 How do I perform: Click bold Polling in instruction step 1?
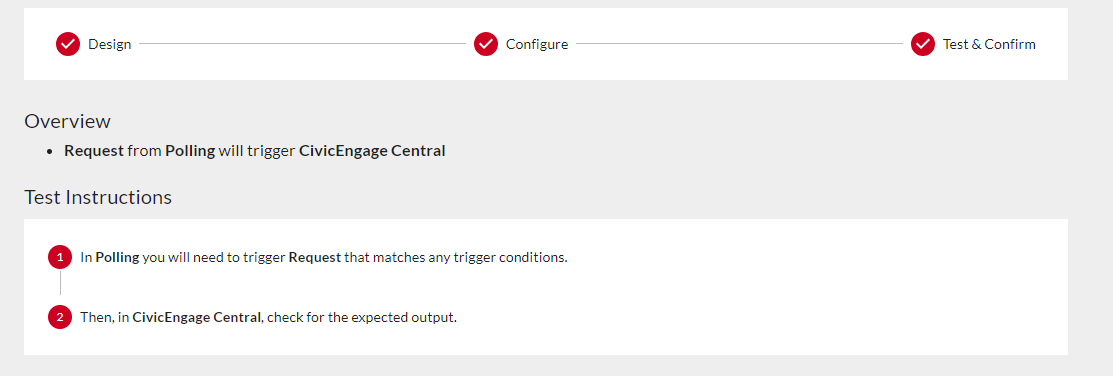click(x=117, y=258)
